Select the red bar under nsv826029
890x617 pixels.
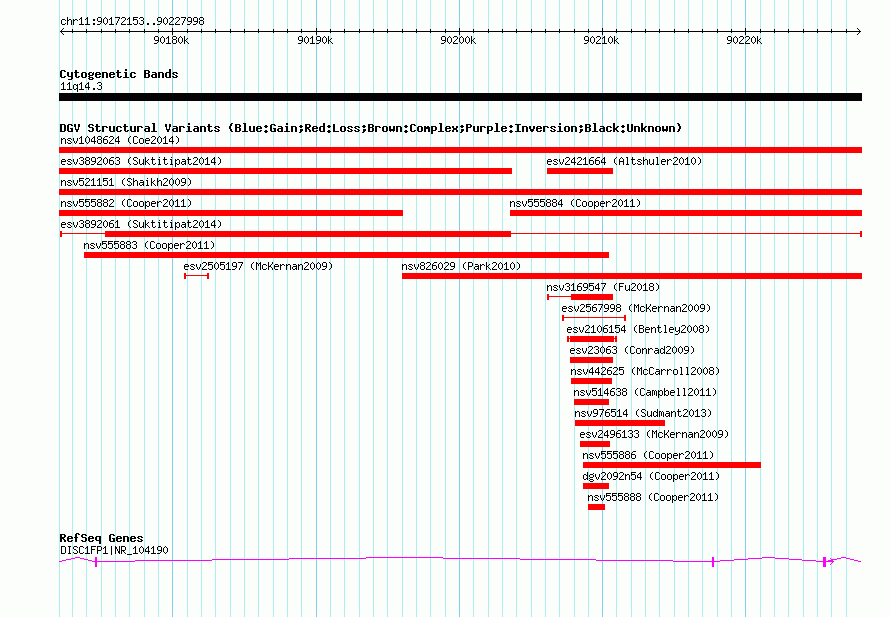[x=632, y=276]
